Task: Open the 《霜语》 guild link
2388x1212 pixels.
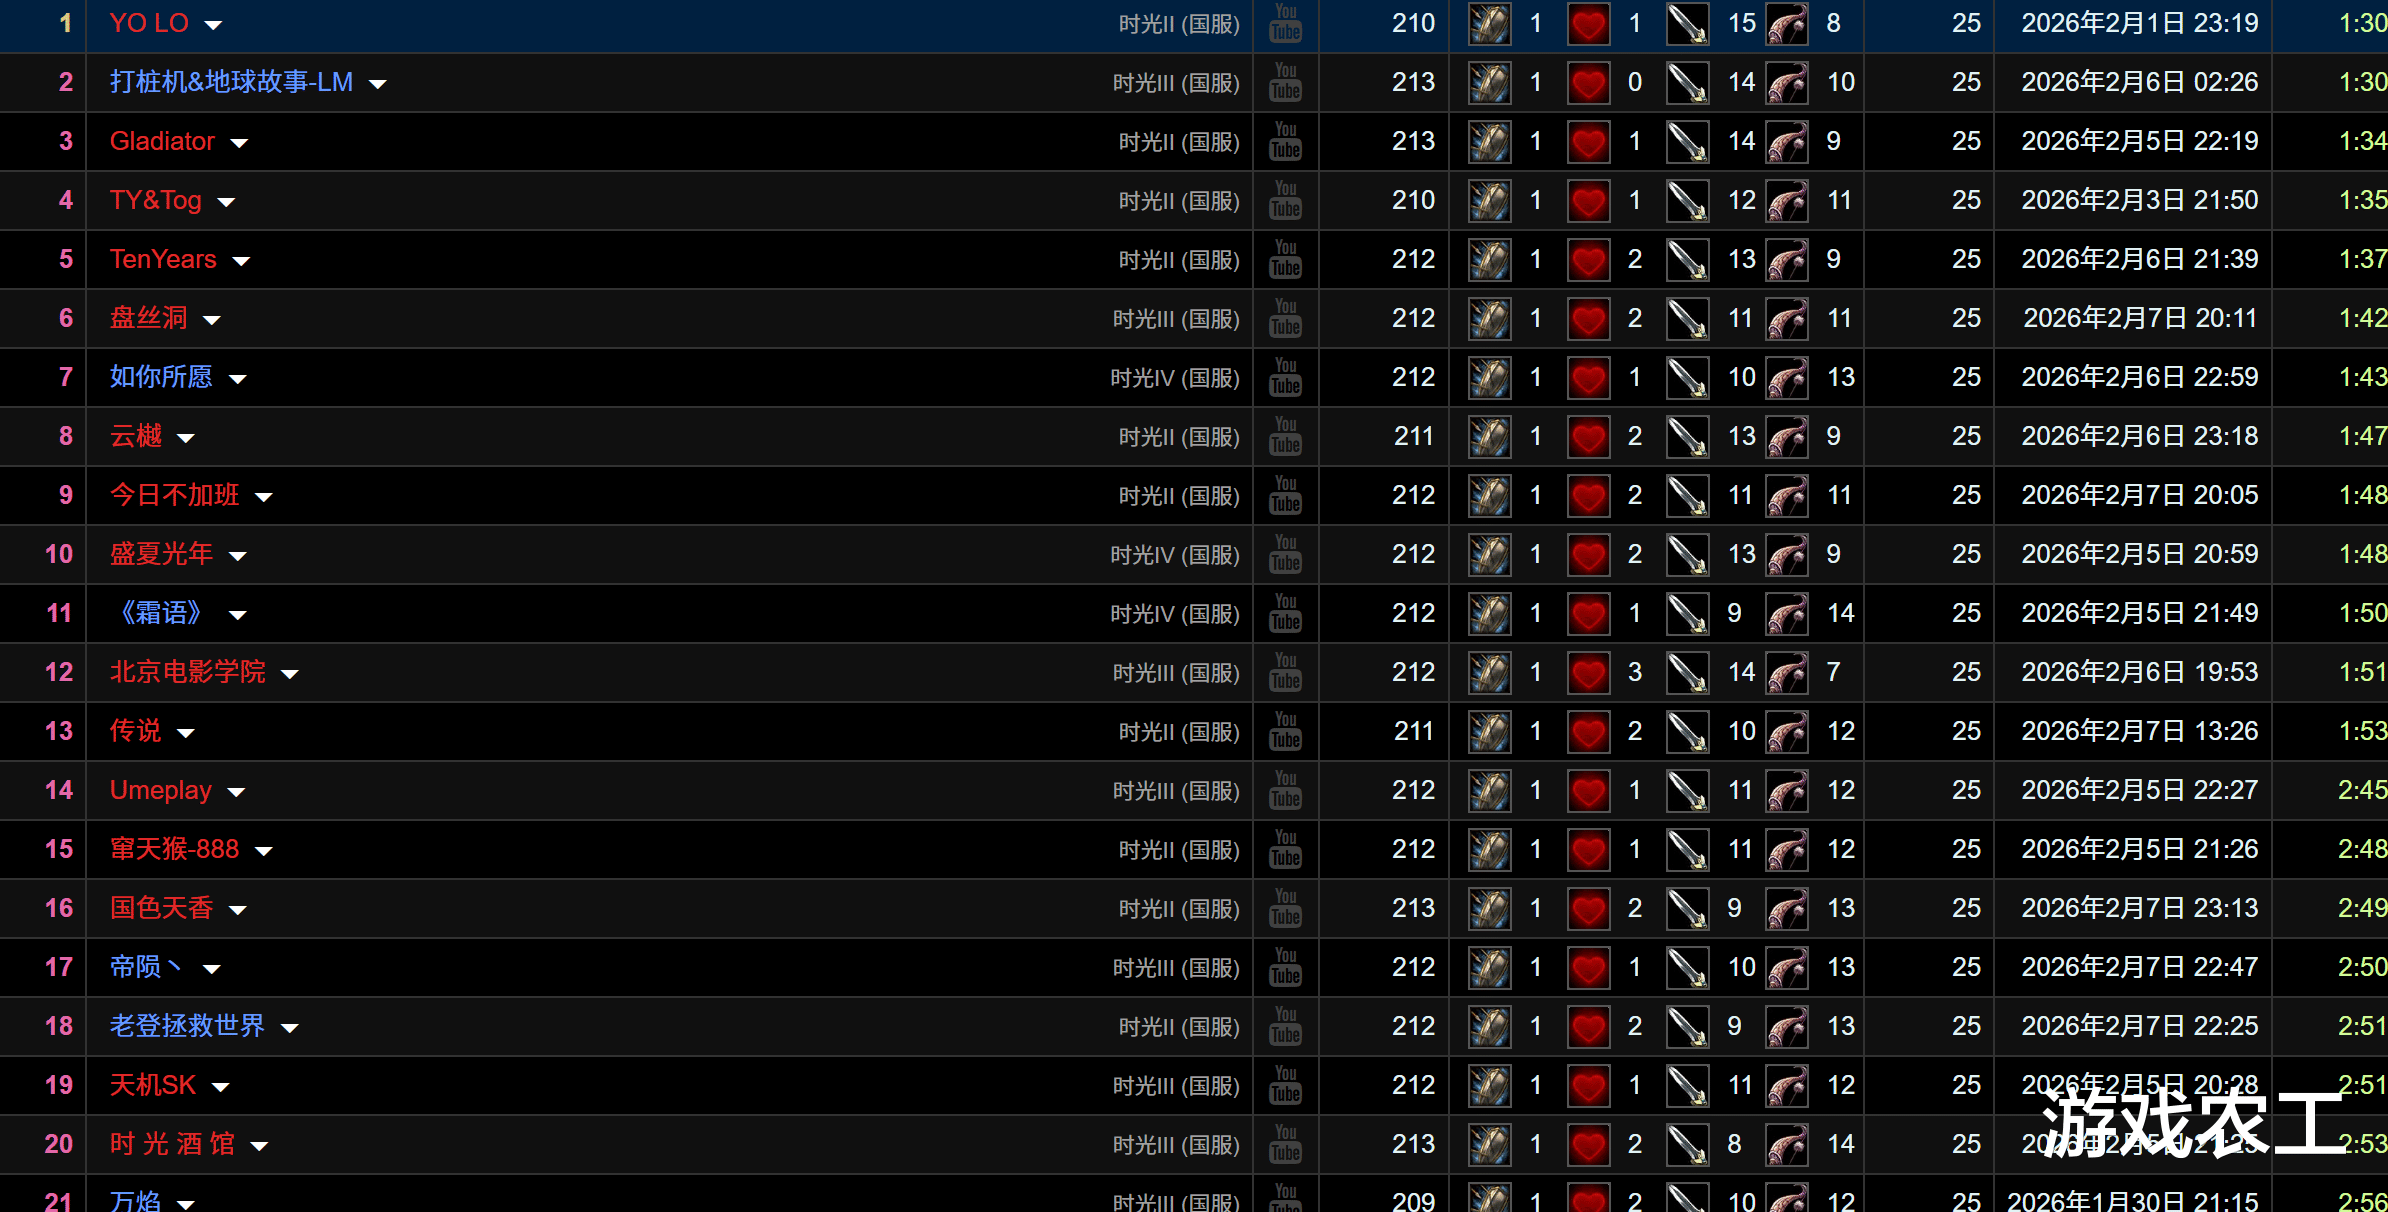Action: [x=161, y=613]
